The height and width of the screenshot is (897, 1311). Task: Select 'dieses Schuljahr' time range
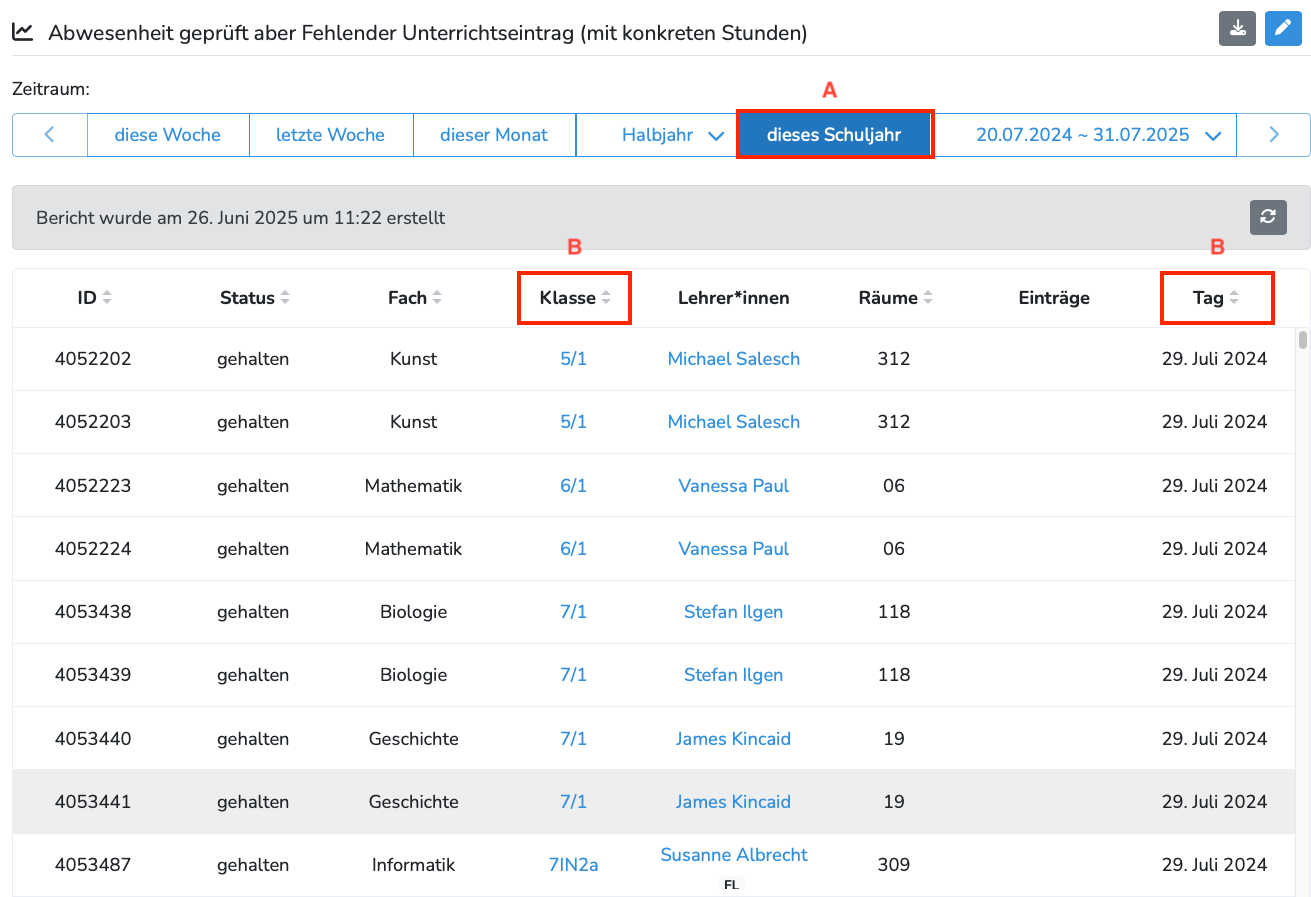(834, 135)
